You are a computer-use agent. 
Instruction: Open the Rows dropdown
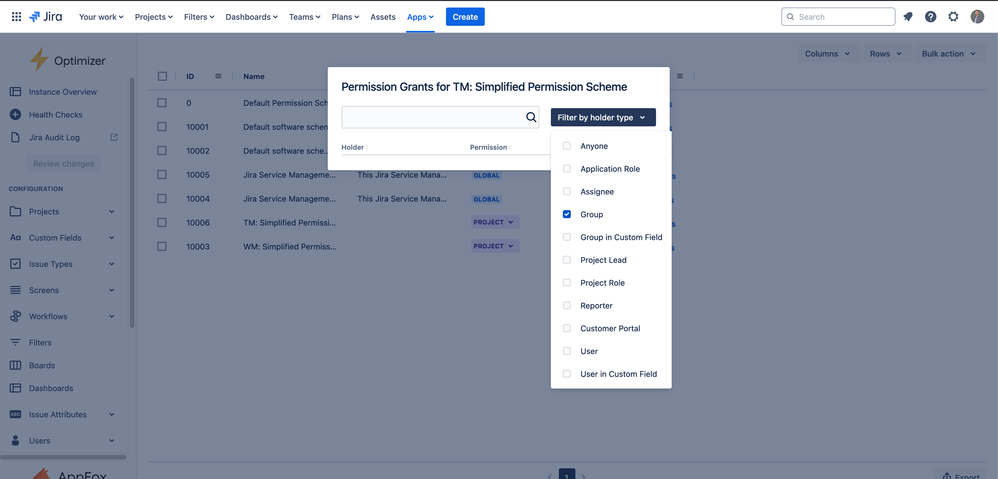tap(887, 54)
